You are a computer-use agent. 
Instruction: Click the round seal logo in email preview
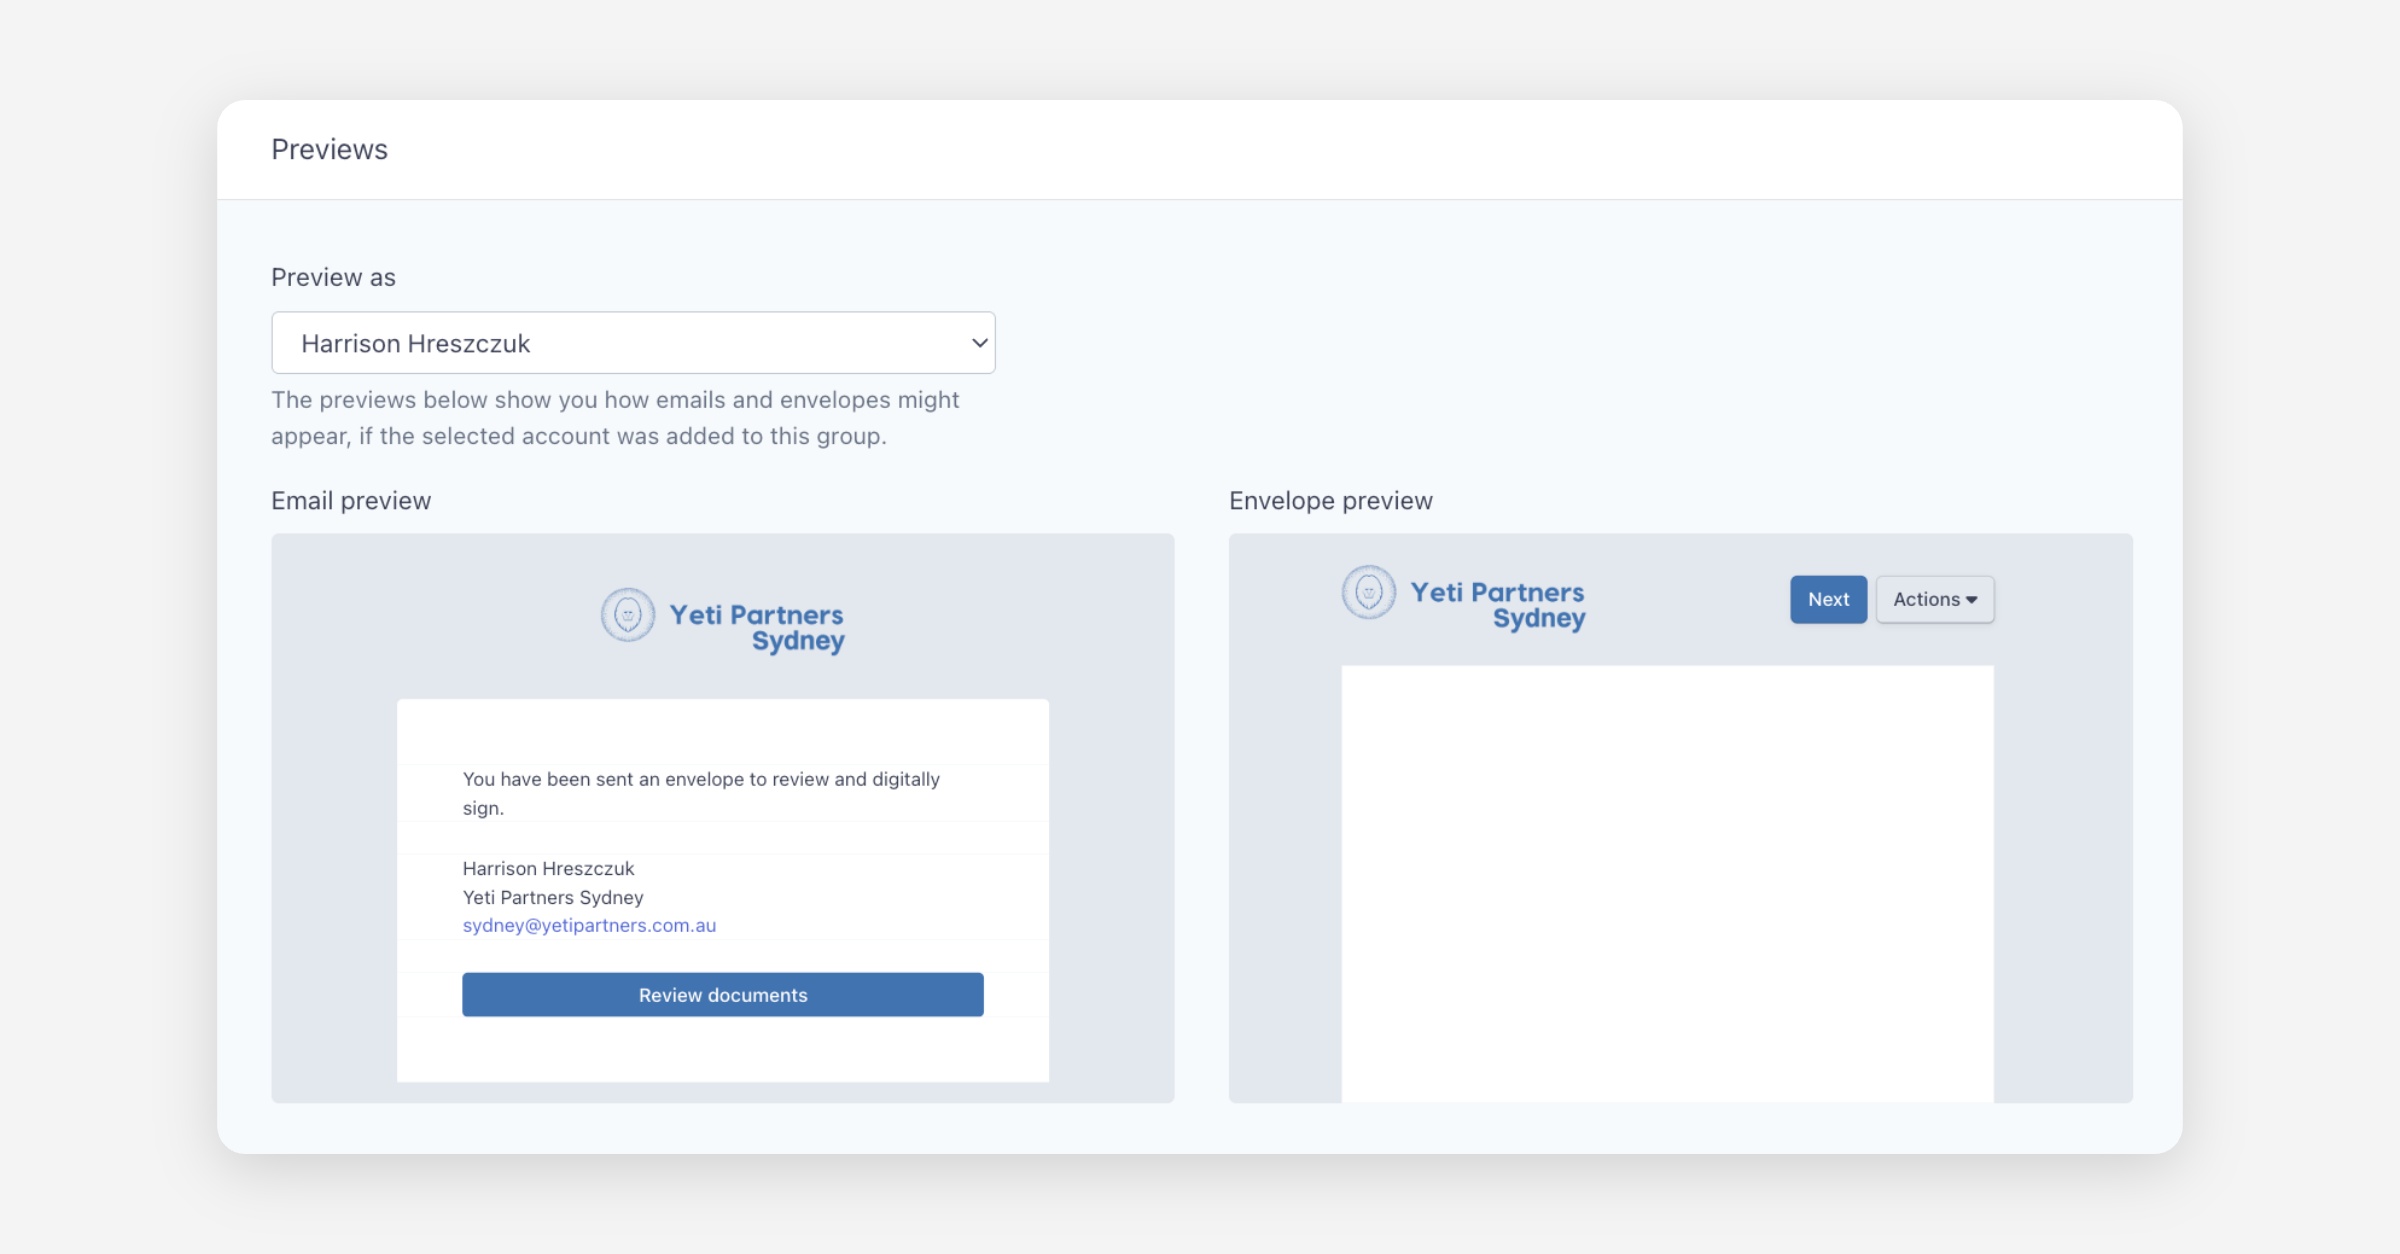pos(628,614)
